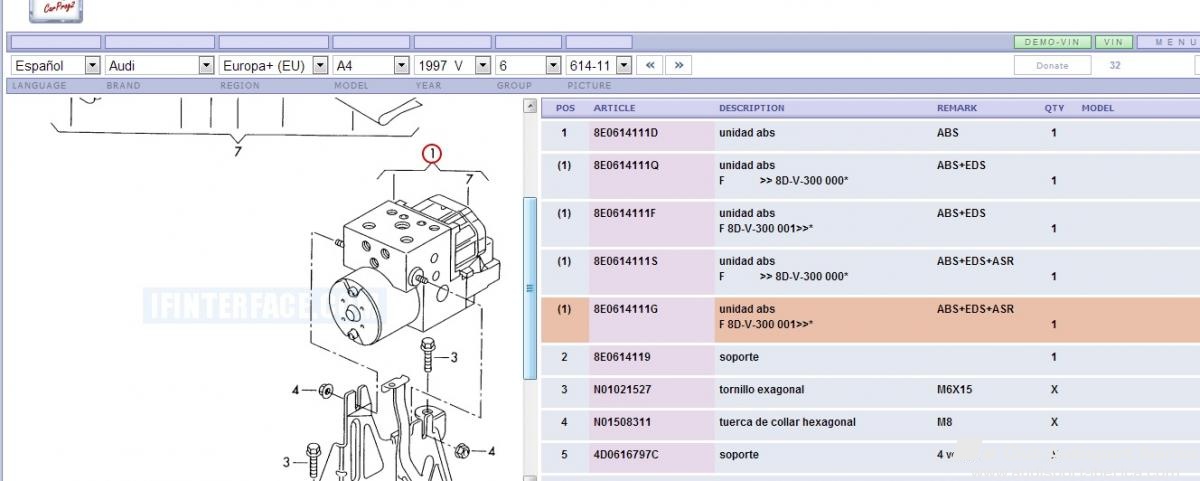Viewport: 1200px width, 481px height.
Task: Open the Year dropdown showing 1997 V
Action: click(x=452, y=65)
